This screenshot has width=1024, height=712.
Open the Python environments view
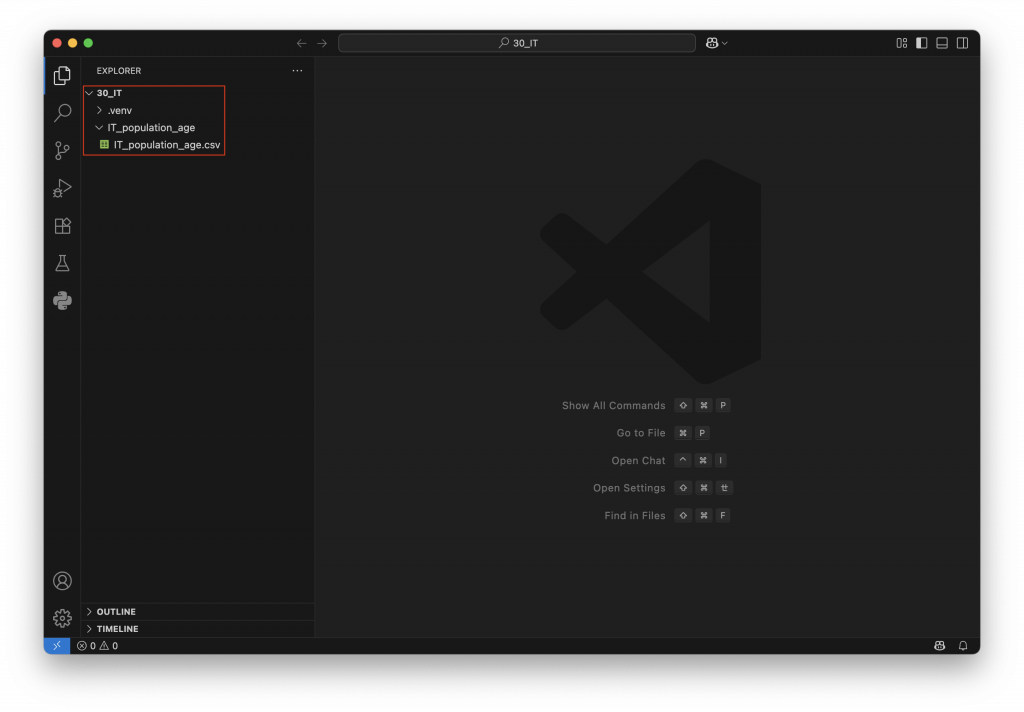(62, 300)
